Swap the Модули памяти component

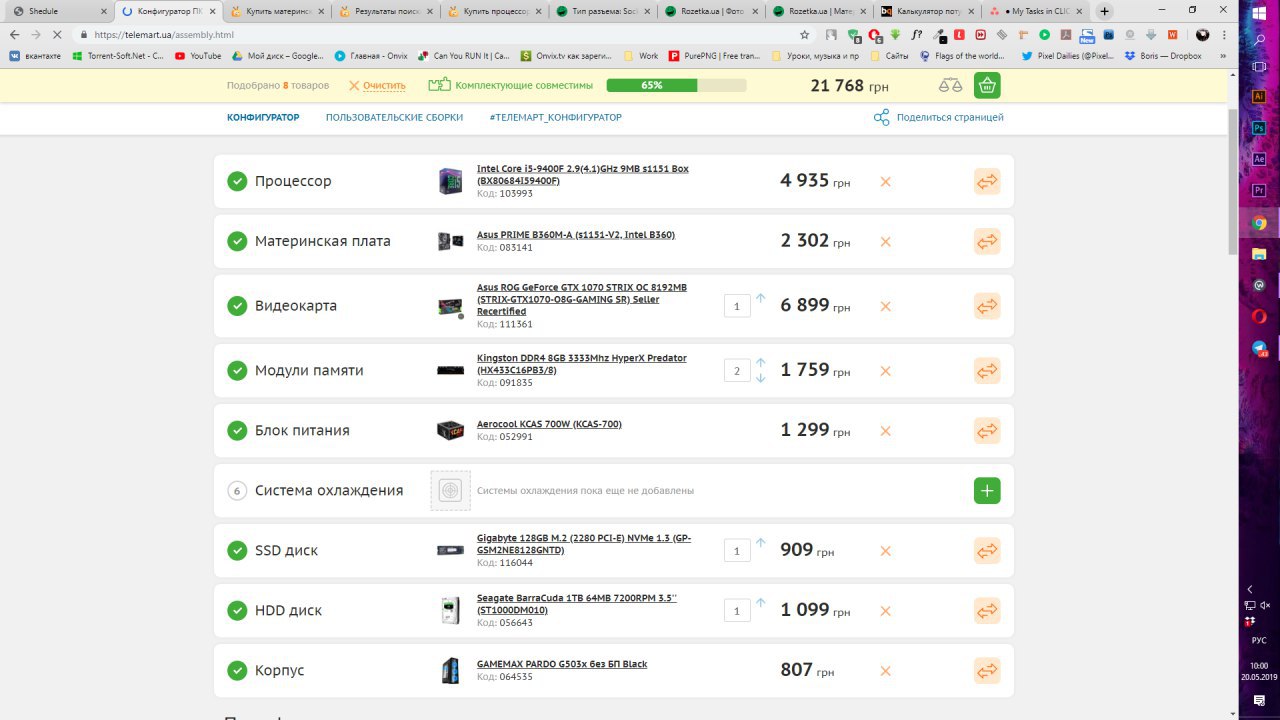point(987,370)
